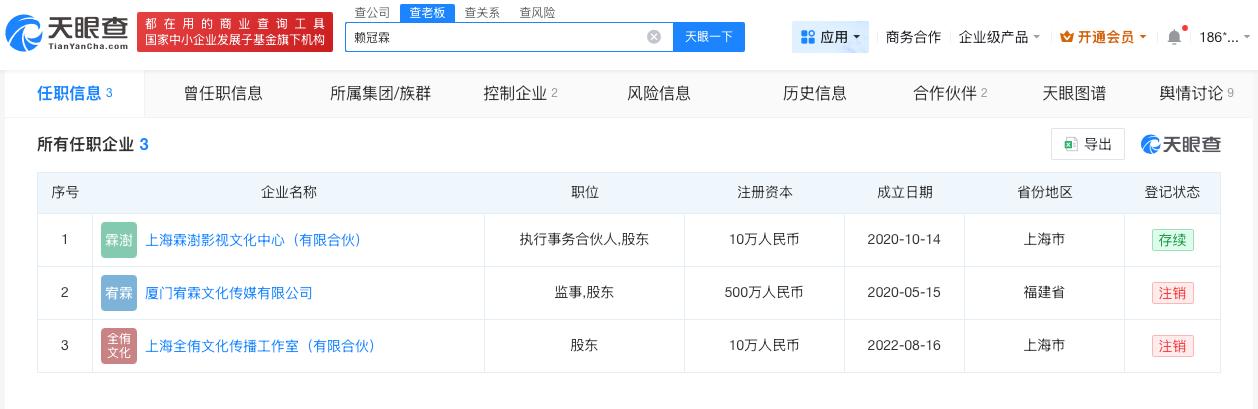
Task: Open 厦门宥霖文化传媒有限公司 company link
Action: (229, 293)
